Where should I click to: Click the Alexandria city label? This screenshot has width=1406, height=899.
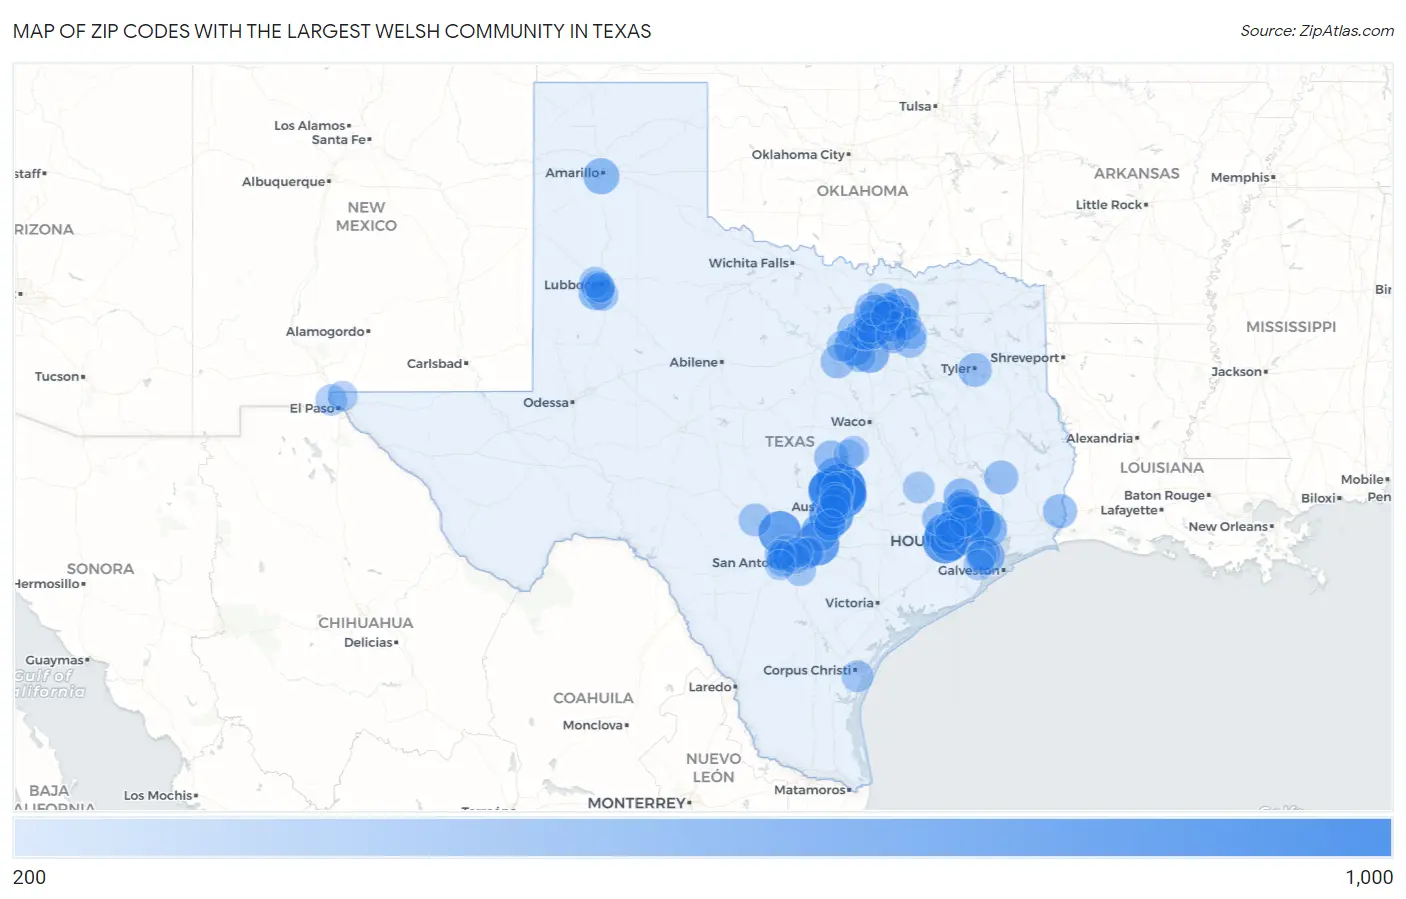(1100, 439)
